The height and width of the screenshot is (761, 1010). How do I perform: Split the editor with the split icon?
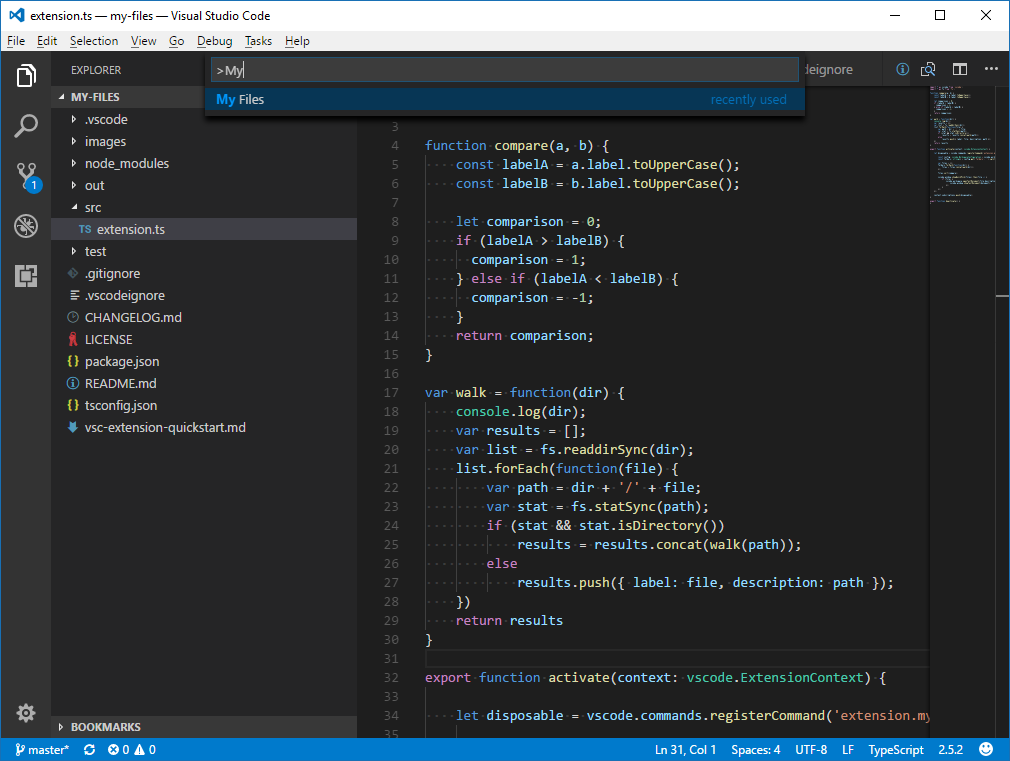(x=960, y=69)
